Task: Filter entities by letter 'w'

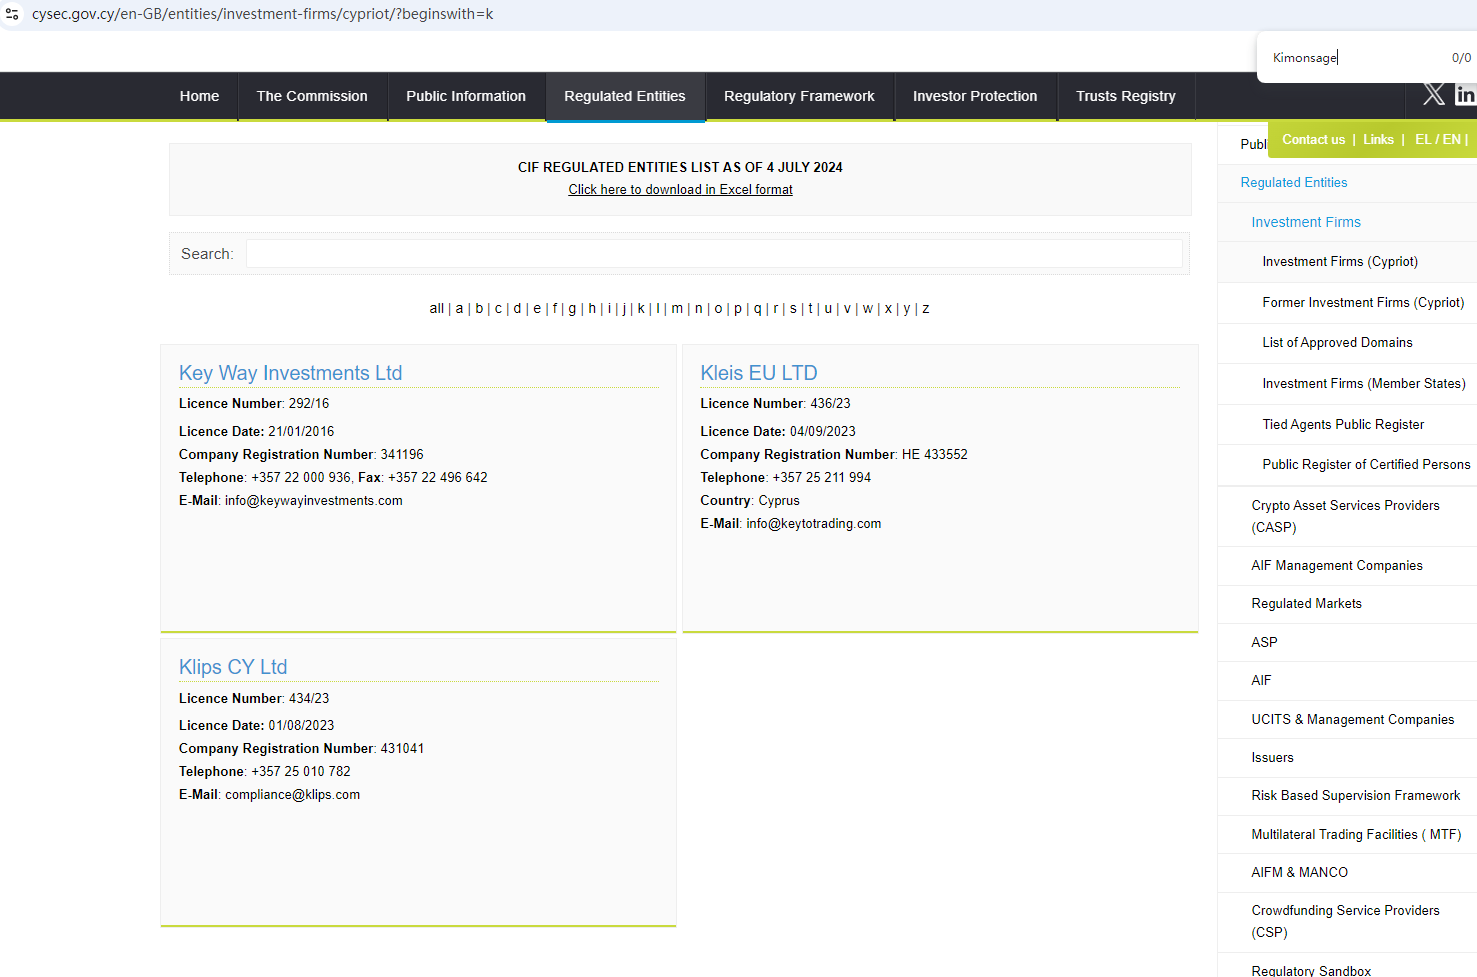Action: tap(867, 309)
